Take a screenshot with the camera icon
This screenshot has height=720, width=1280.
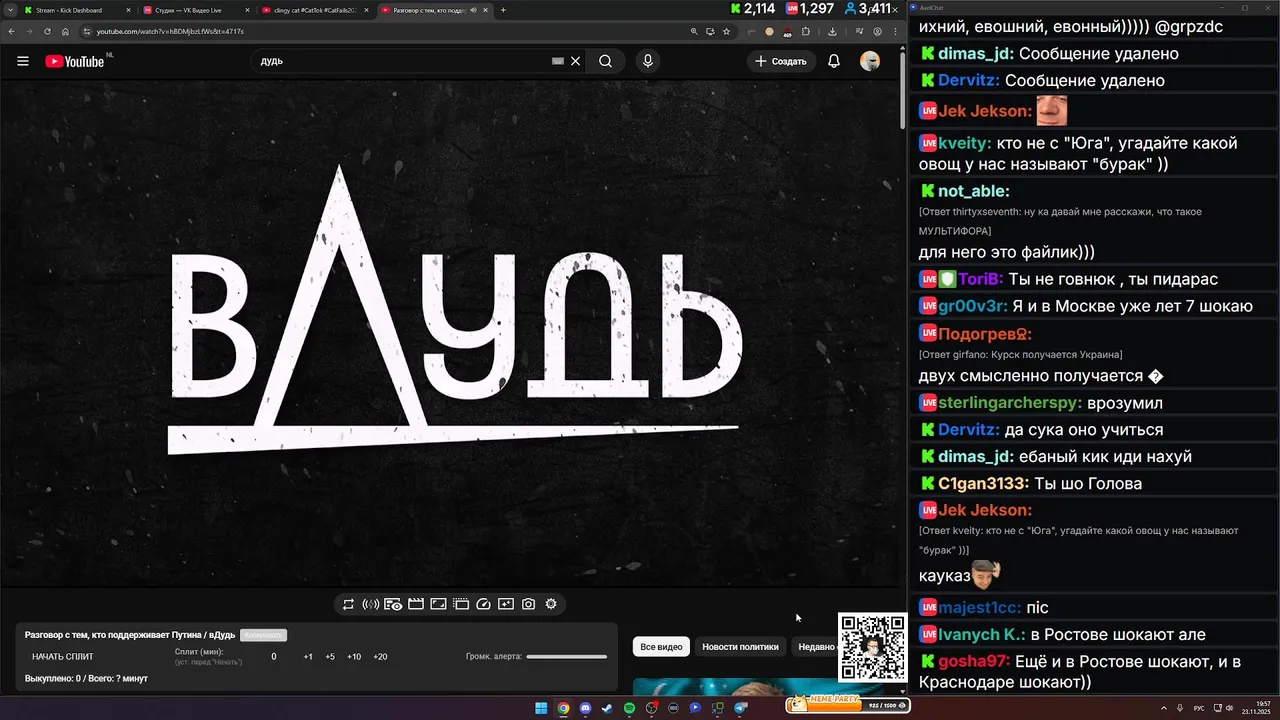528,604
